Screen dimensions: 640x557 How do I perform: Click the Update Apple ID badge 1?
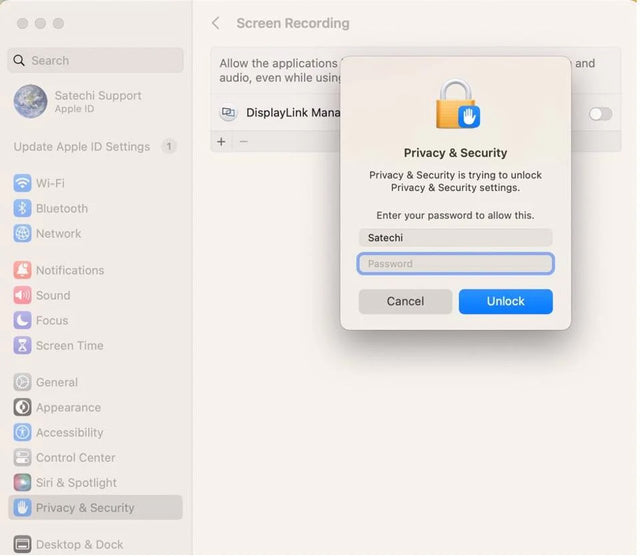click(x=169, y=146)
